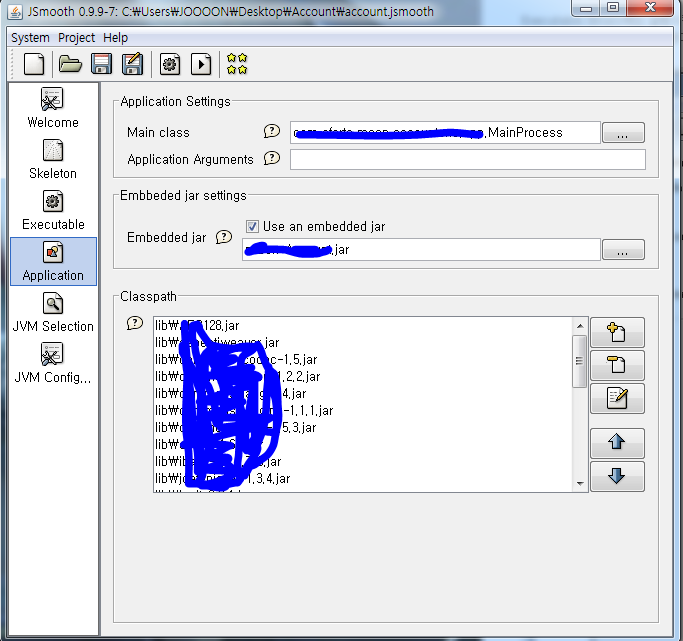Switch to the JVM Selection panel
This screenshot has height=641, width=683.
(x=53, y=312)
